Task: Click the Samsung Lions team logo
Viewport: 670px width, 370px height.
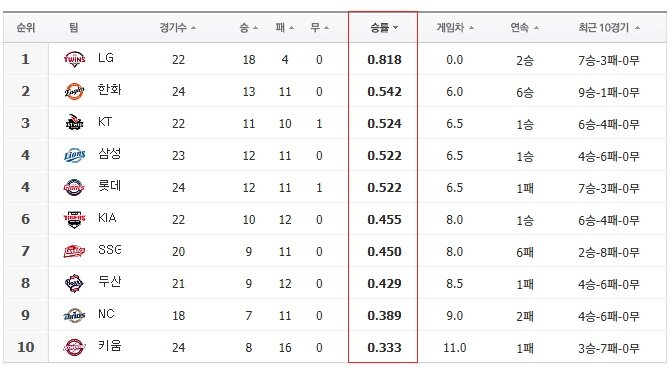Action: pyautogui.click(x=74, y=155)
